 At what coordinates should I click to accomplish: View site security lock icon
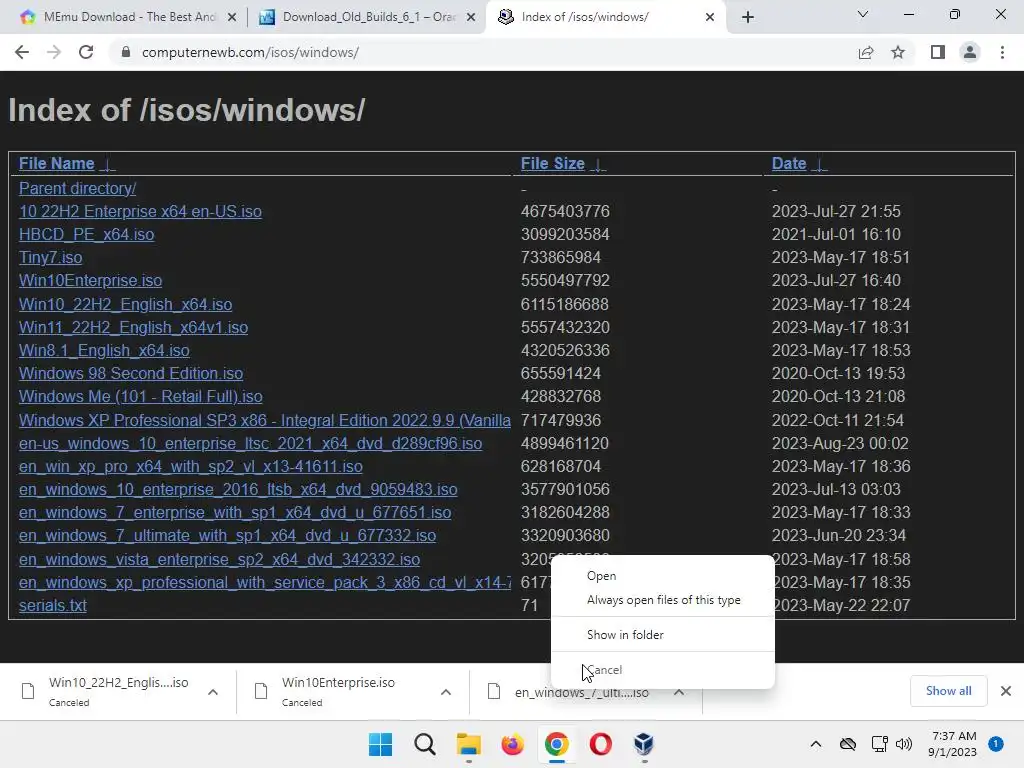click(x=125, y=52)
